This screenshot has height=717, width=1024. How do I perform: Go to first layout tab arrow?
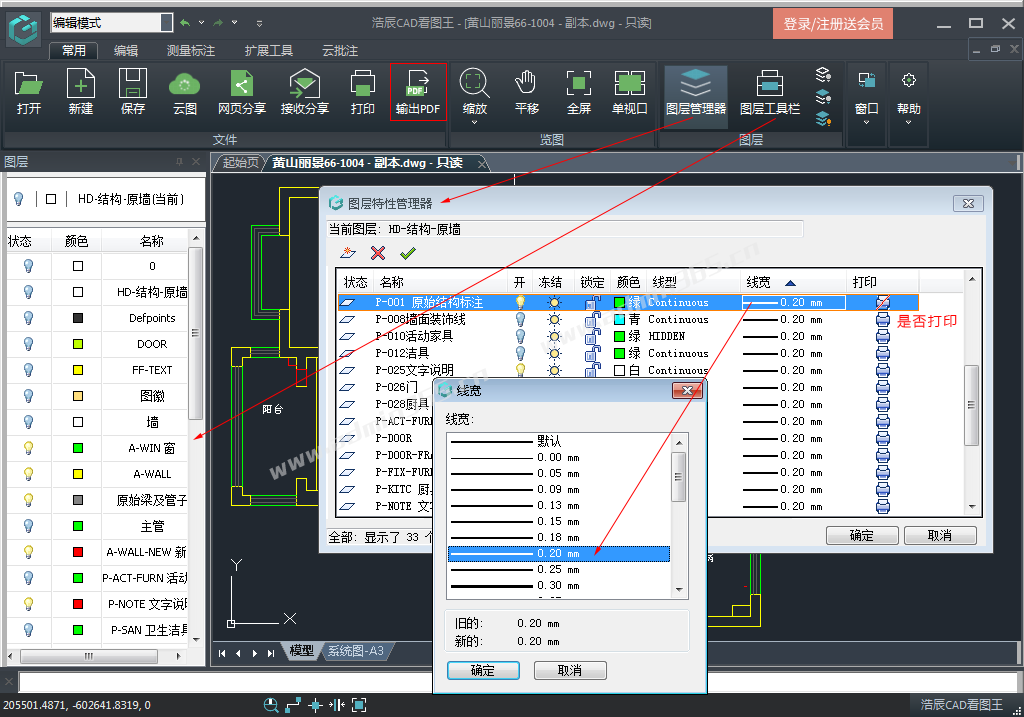(222, 653)
